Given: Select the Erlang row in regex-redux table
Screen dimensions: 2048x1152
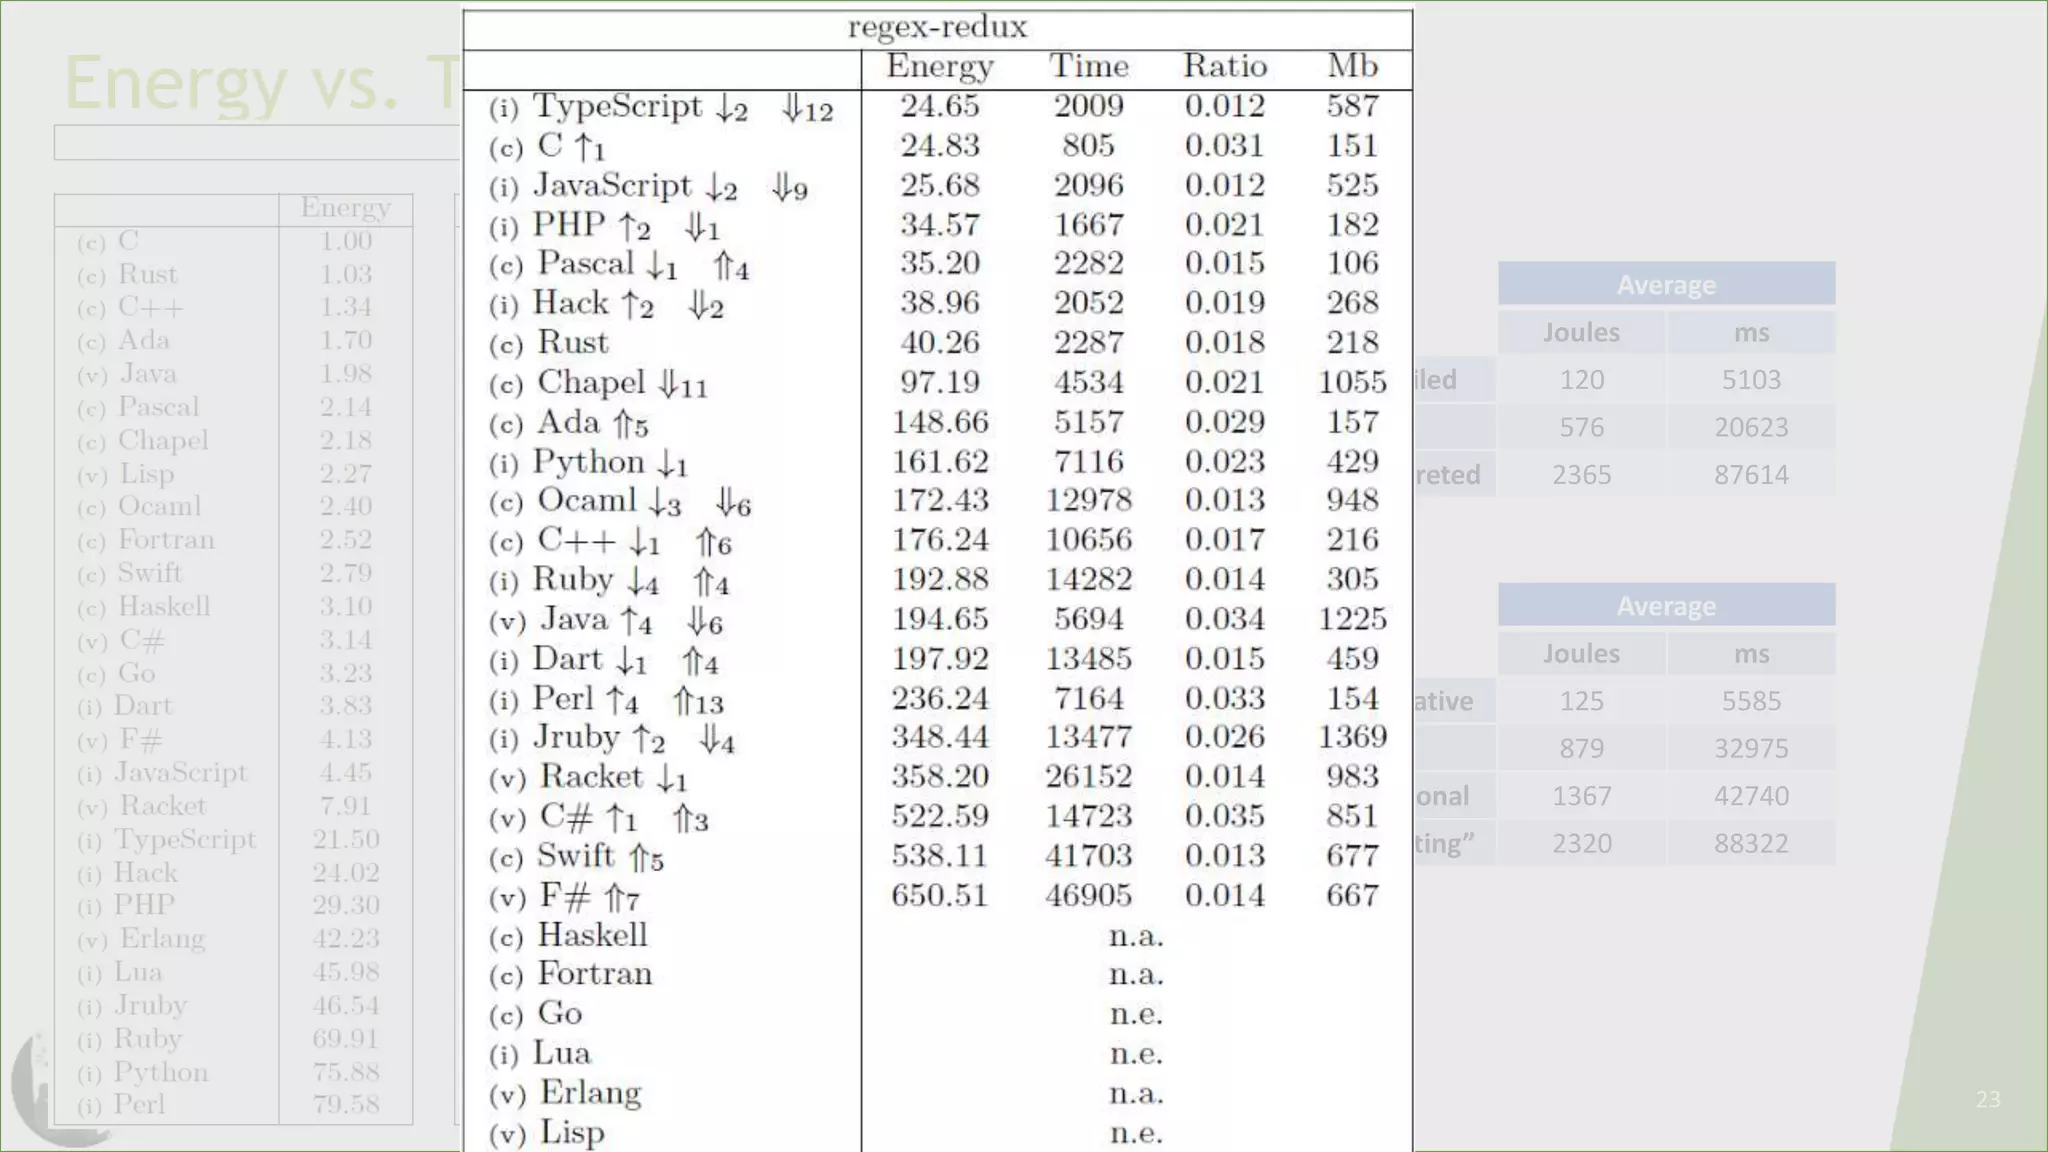Looking at the screenshot, I should pyautogui.click(x=937, y=1094).
